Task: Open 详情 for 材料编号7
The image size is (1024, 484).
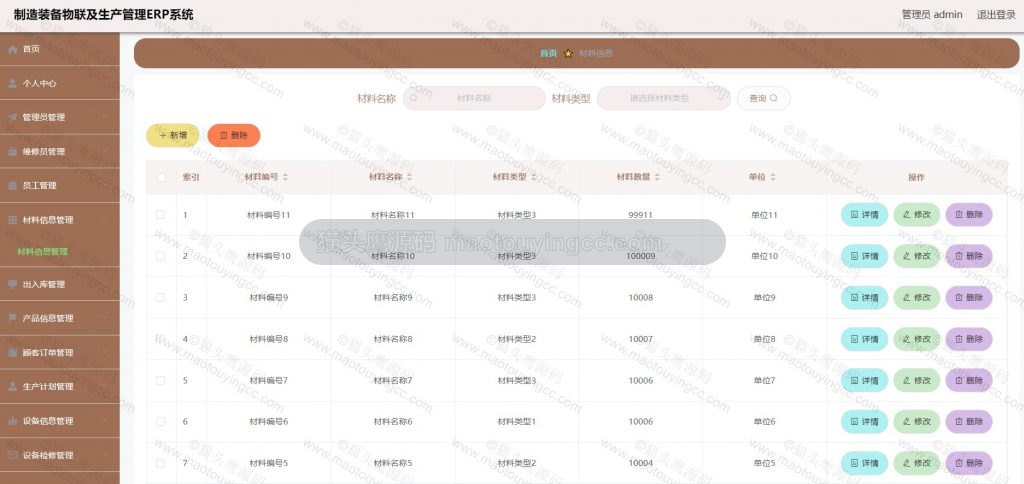Action: 864,380
